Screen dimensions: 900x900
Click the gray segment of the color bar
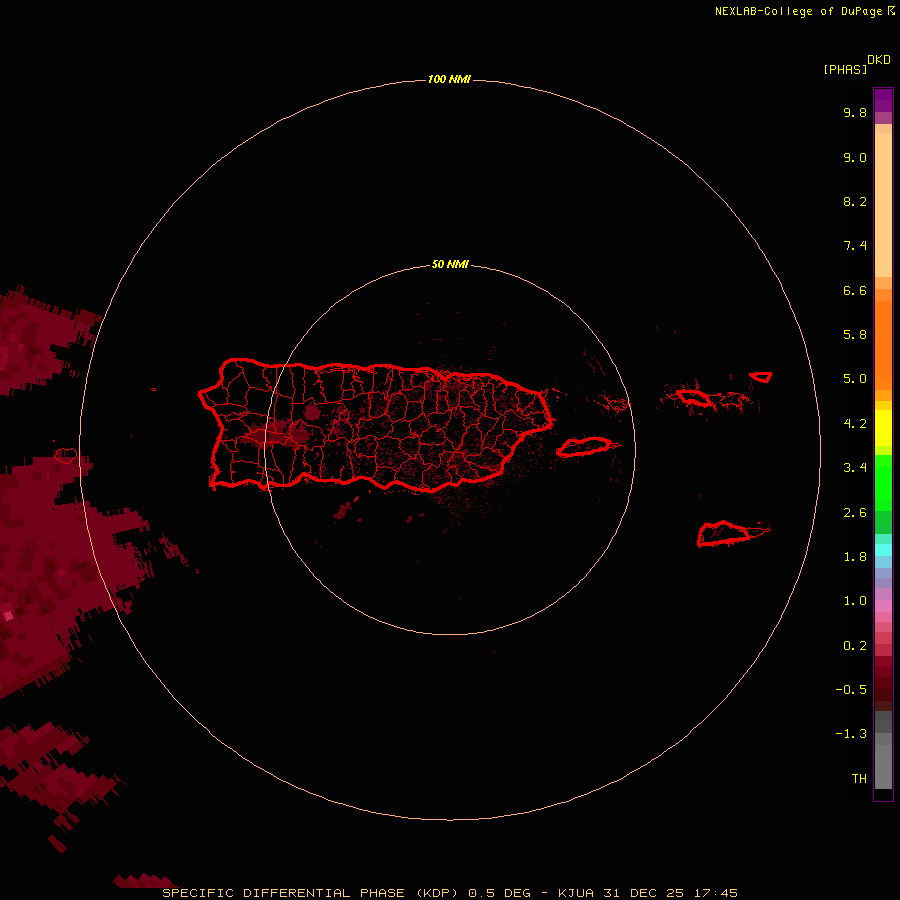click(x=883, y=750)
